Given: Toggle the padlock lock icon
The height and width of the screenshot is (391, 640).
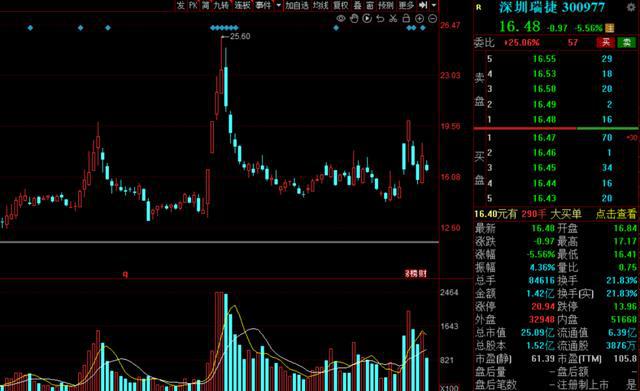Looking at the screenshot, I should [406, 18].
